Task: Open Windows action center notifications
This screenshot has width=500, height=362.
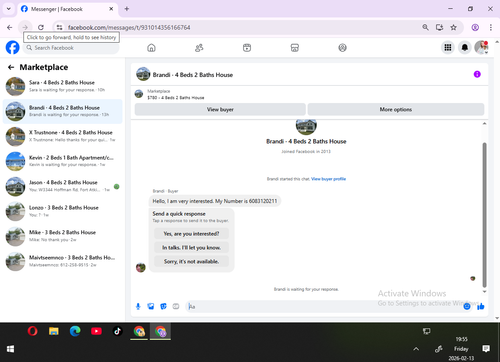Action: point(486,349)
